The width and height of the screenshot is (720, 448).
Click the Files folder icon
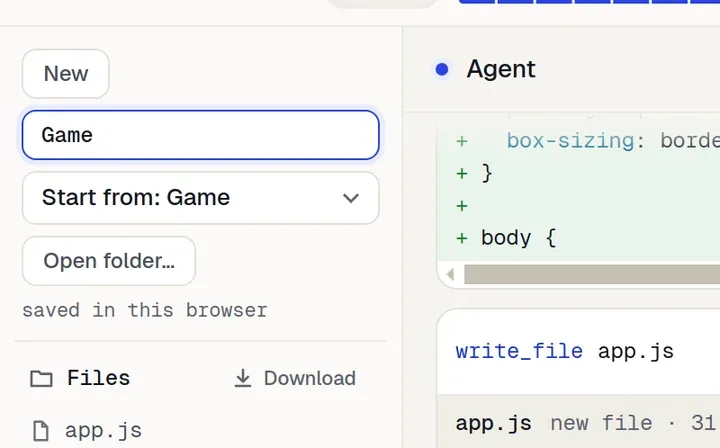41,379
